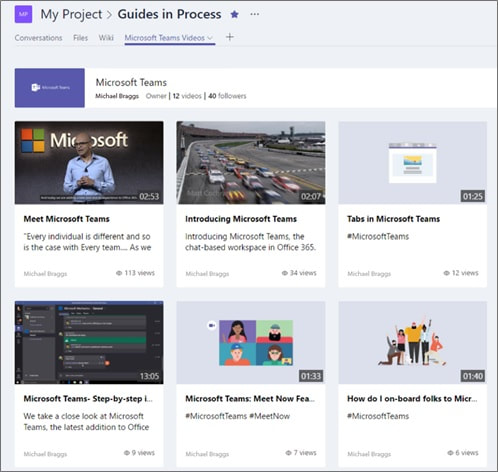498x472 pixels.
Task: Open the Introducing Microsoft Teams title
Action: coord(241,219)
